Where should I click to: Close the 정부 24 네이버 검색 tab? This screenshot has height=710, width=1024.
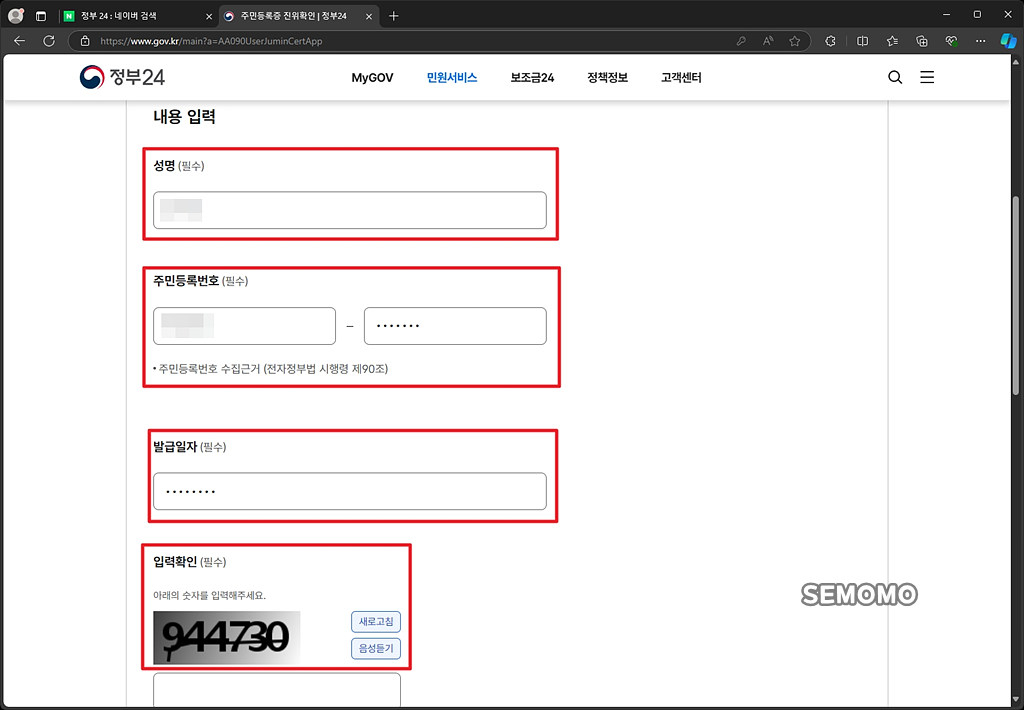coord(209,16)
